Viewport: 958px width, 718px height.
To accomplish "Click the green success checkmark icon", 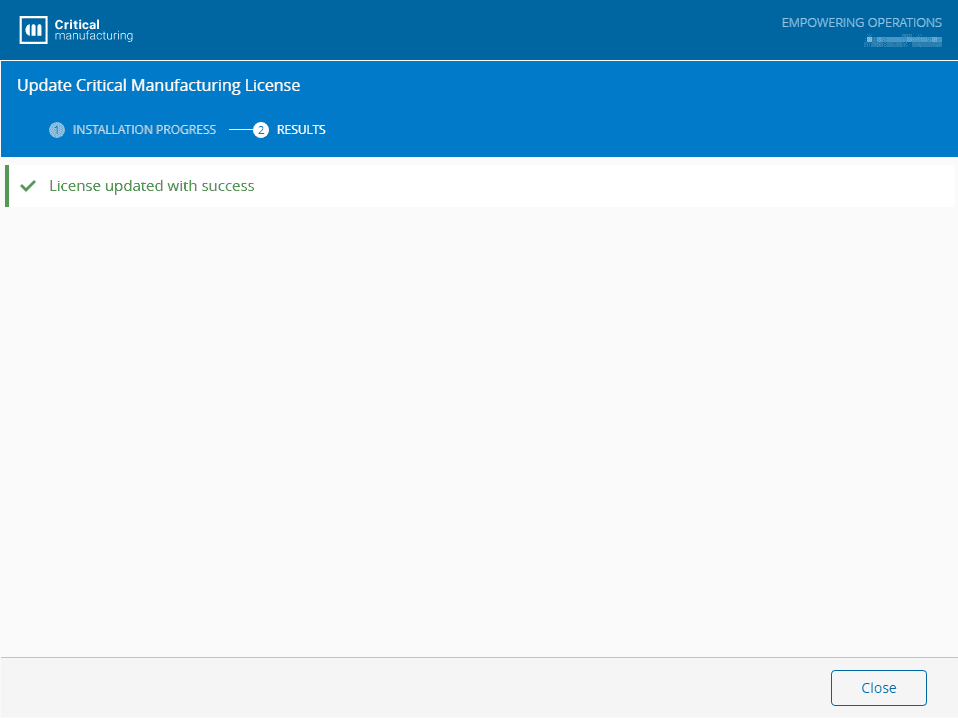I will click(28, 186).
